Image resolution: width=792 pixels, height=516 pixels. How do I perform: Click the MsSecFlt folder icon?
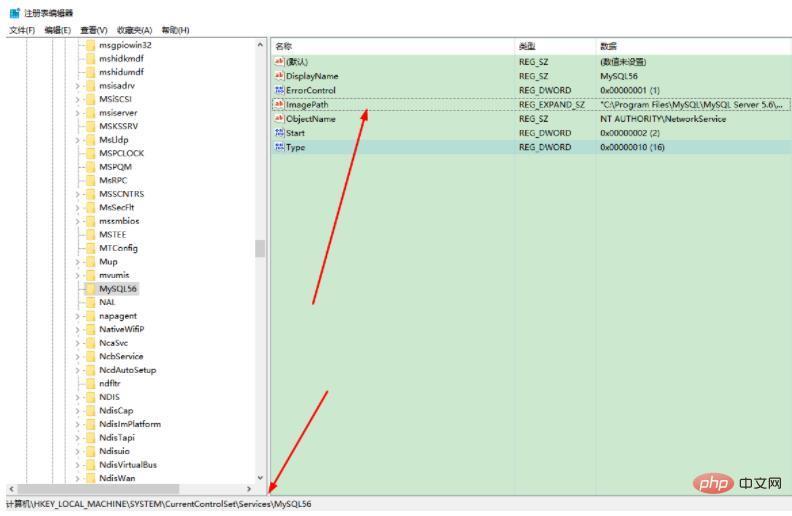coord(90,208)
